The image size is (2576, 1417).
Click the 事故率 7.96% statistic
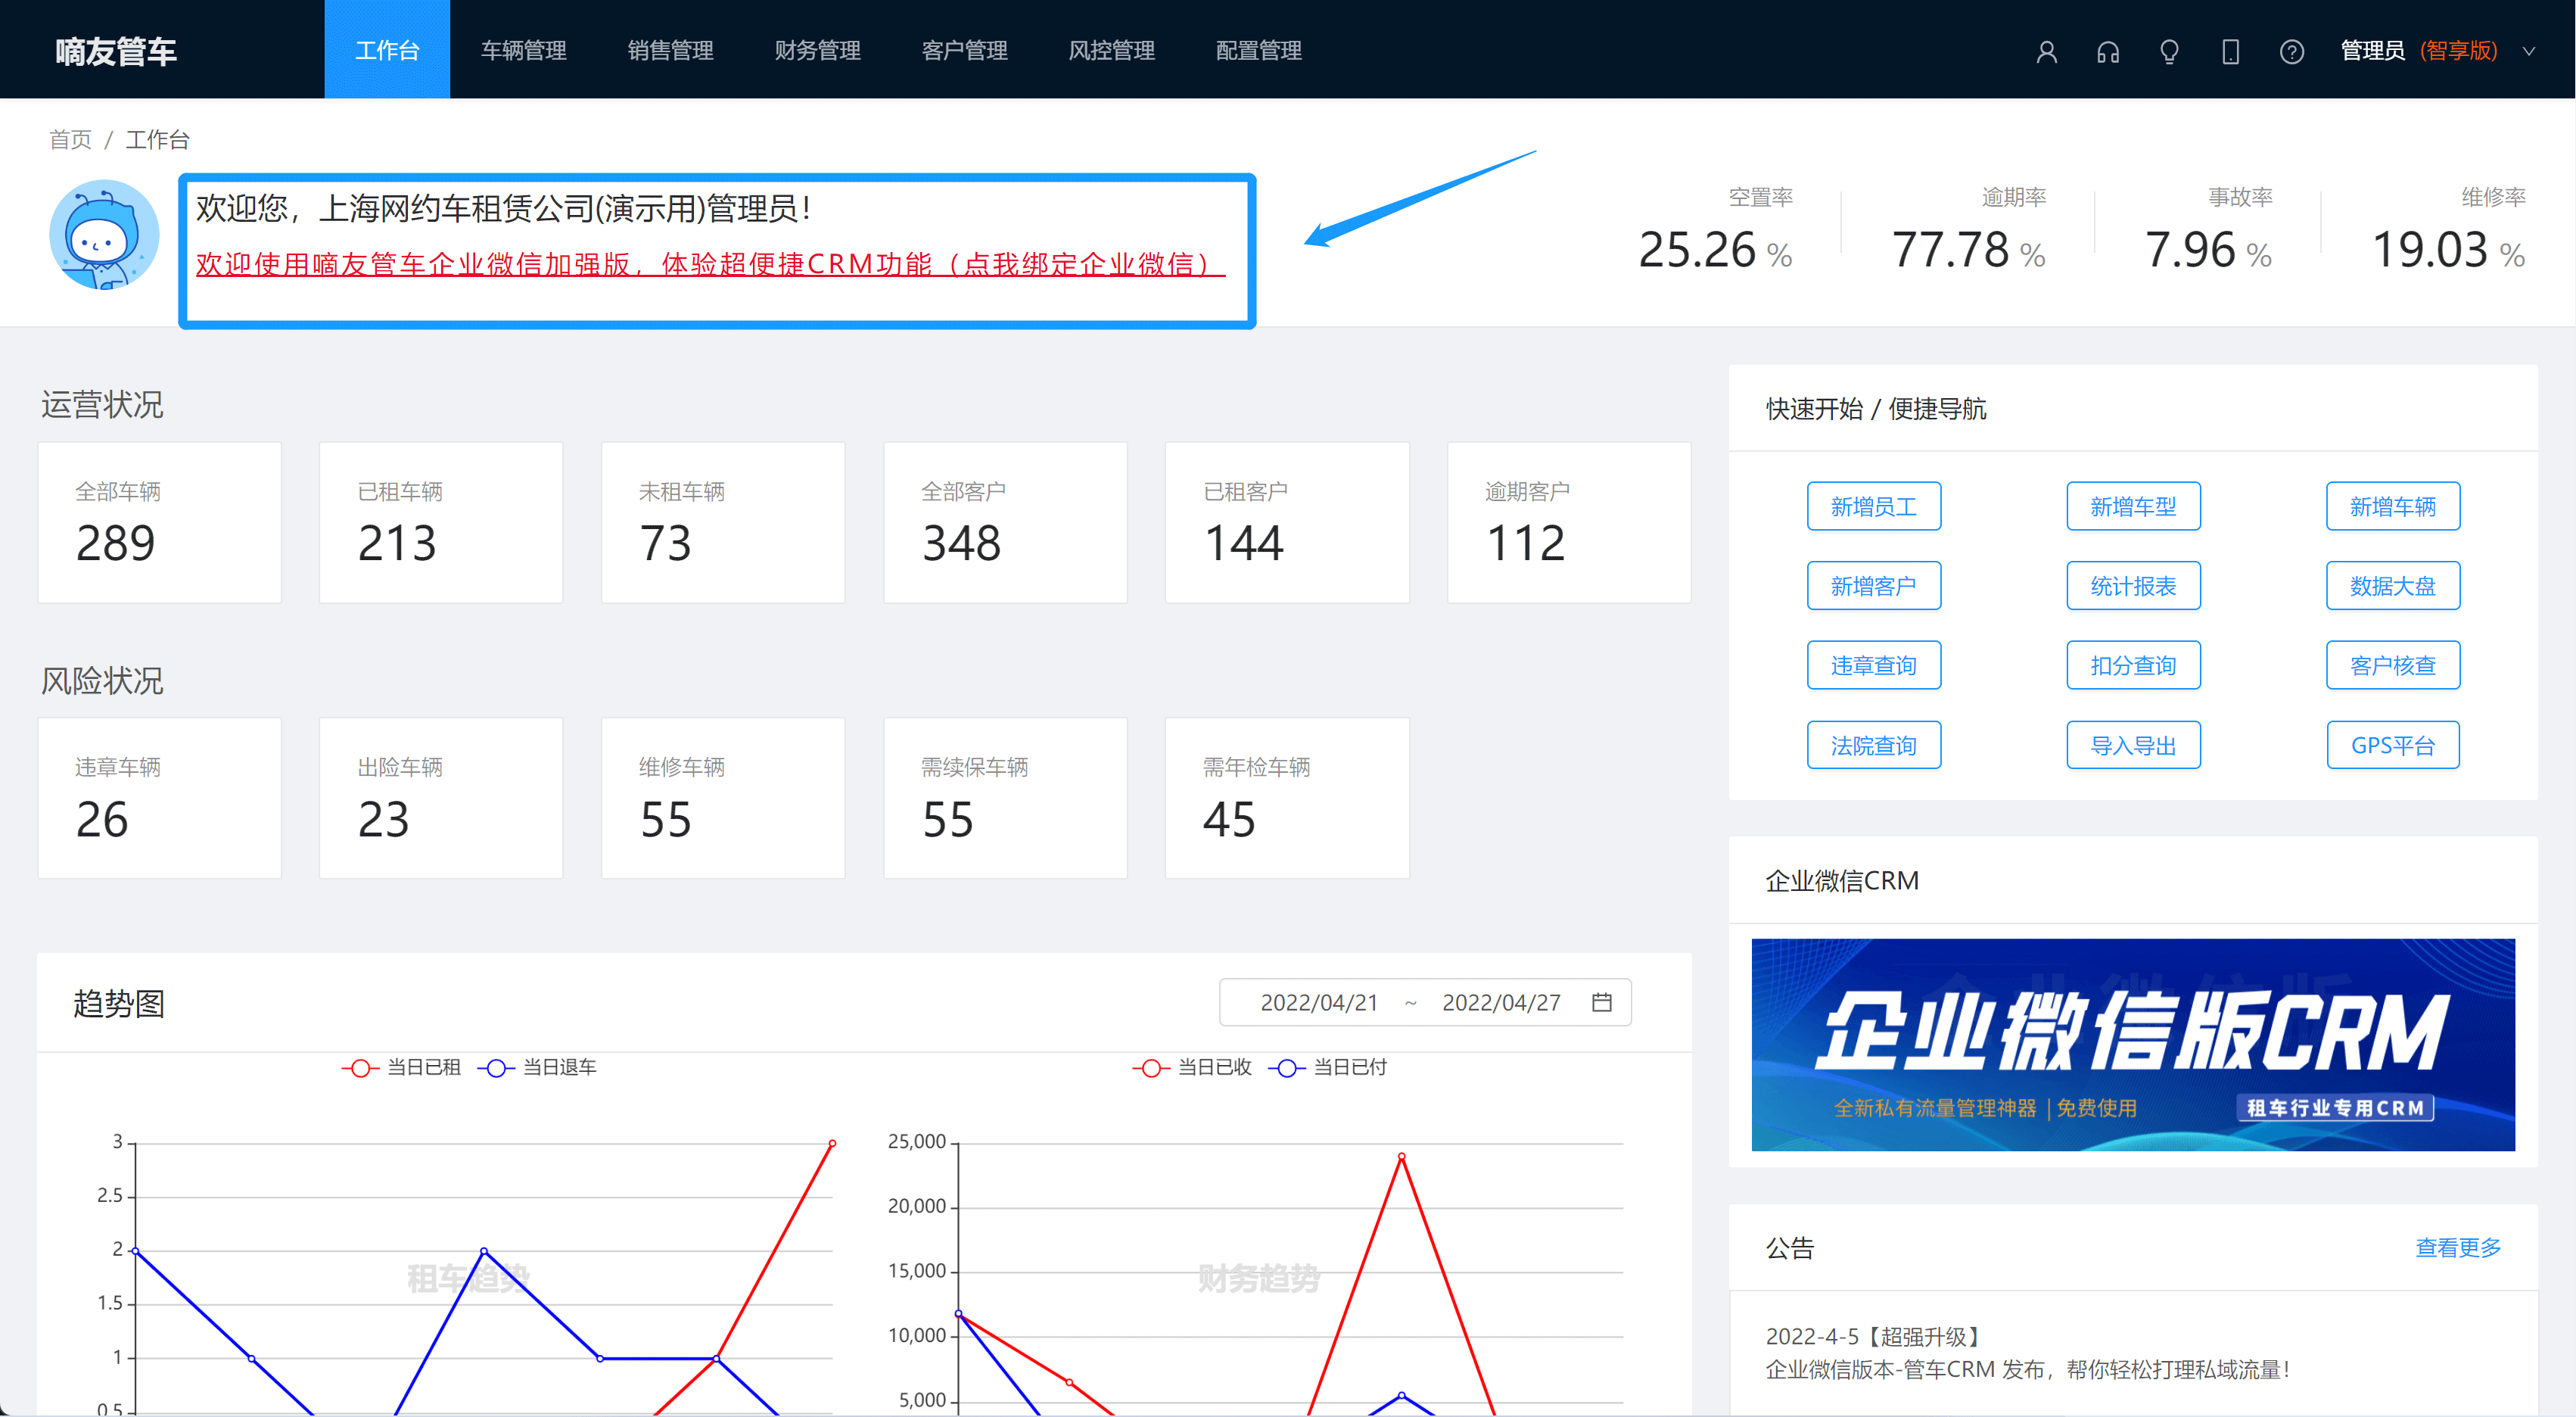click(2208, 229)
